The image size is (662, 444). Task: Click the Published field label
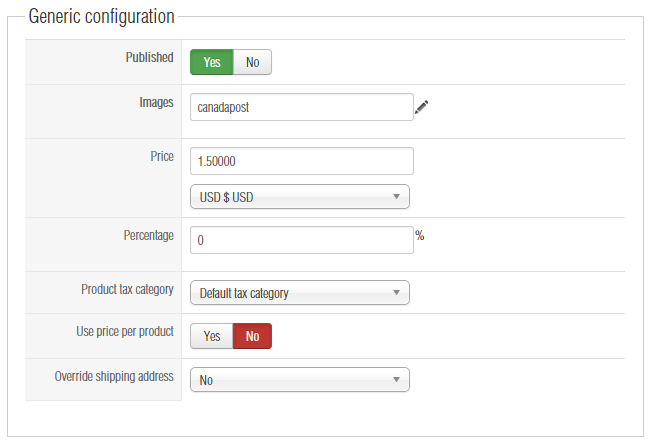pyautogui.click(x=149, y=58)
